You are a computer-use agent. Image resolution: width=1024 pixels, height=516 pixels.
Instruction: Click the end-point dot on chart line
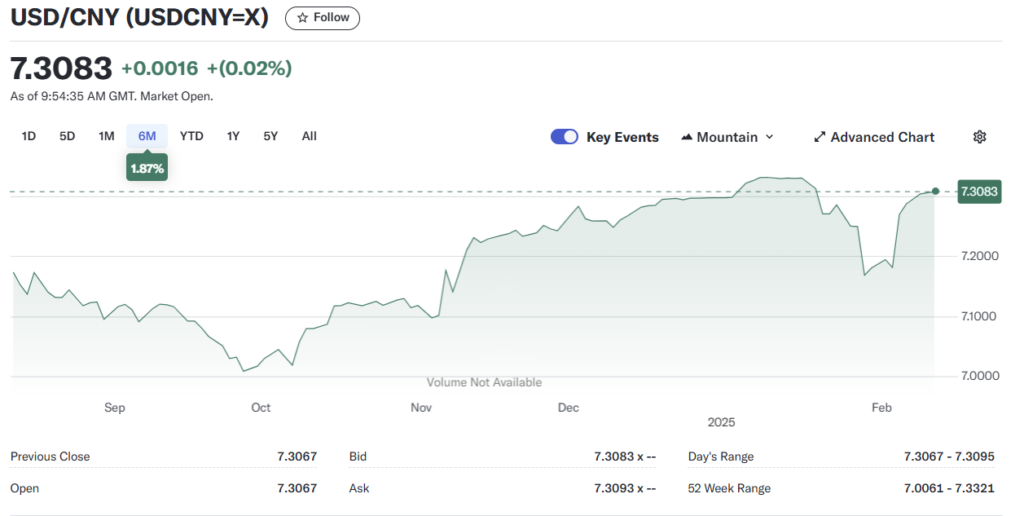(935, 191)
